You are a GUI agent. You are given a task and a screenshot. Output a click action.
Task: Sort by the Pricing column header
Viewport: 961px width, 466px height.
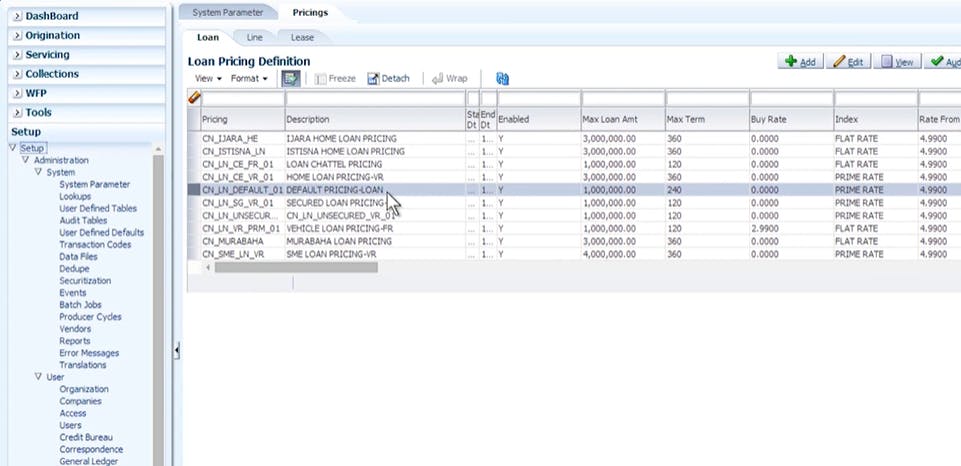(x=243, y=120)
